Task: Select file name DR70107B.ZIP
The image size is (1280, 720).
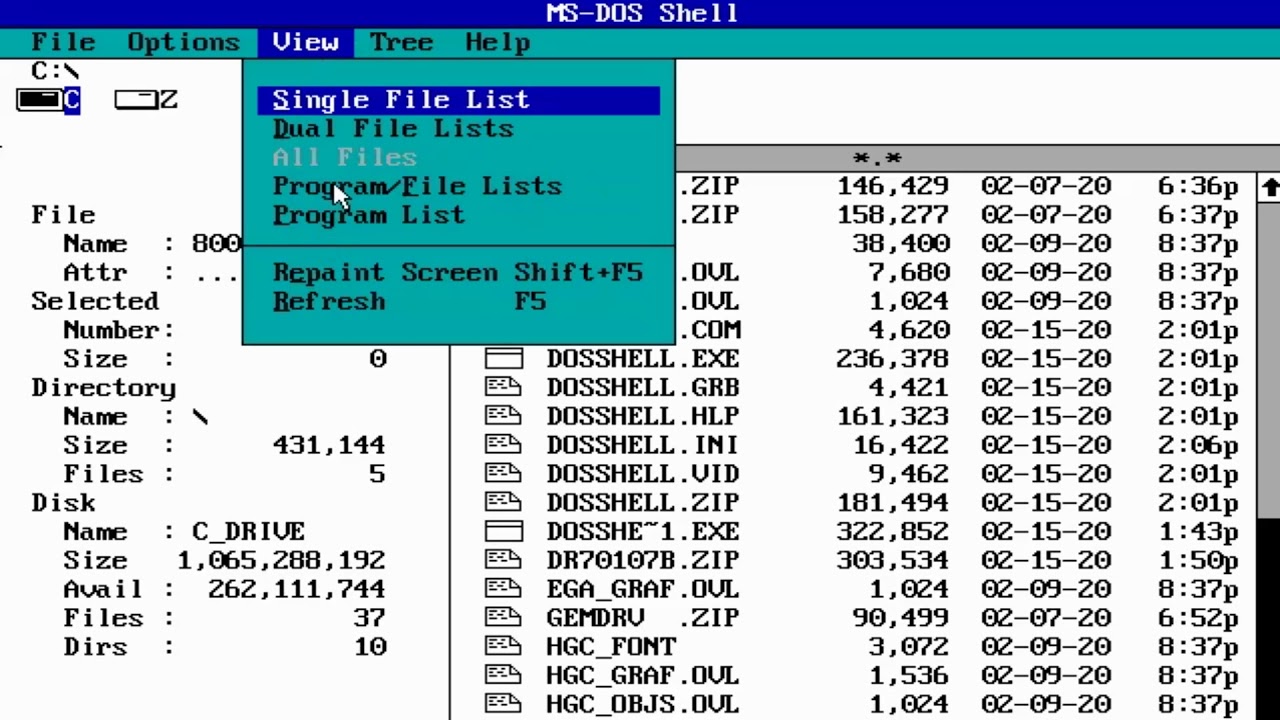Action: pos(643,561)
